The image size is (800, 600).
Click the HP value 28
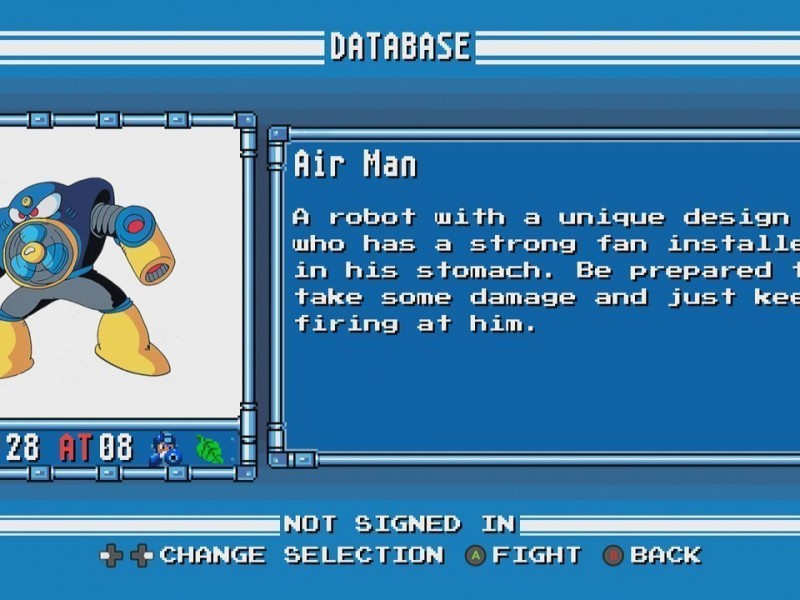pyautogui.click(x=22, y=447)
